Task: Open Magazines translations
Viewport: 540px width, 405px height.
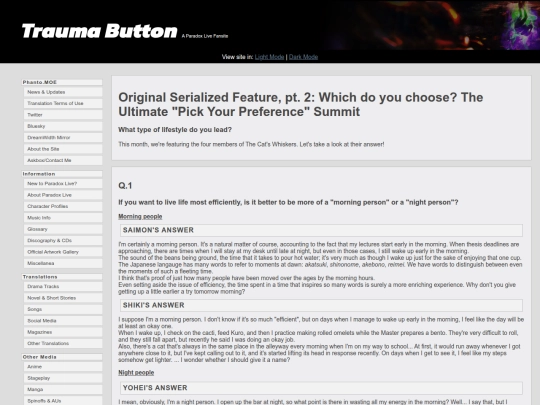Action: 63,332
